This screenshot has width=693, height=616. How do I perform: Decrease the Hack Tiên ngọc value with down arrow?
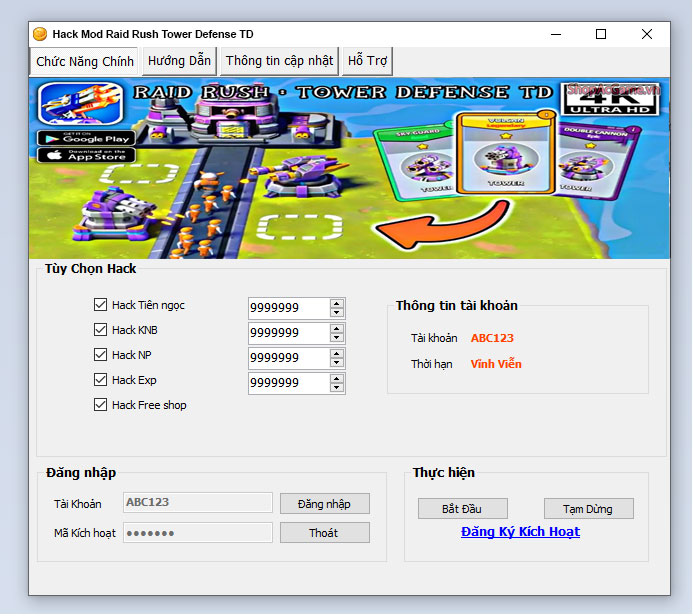(x=337, y=312)
